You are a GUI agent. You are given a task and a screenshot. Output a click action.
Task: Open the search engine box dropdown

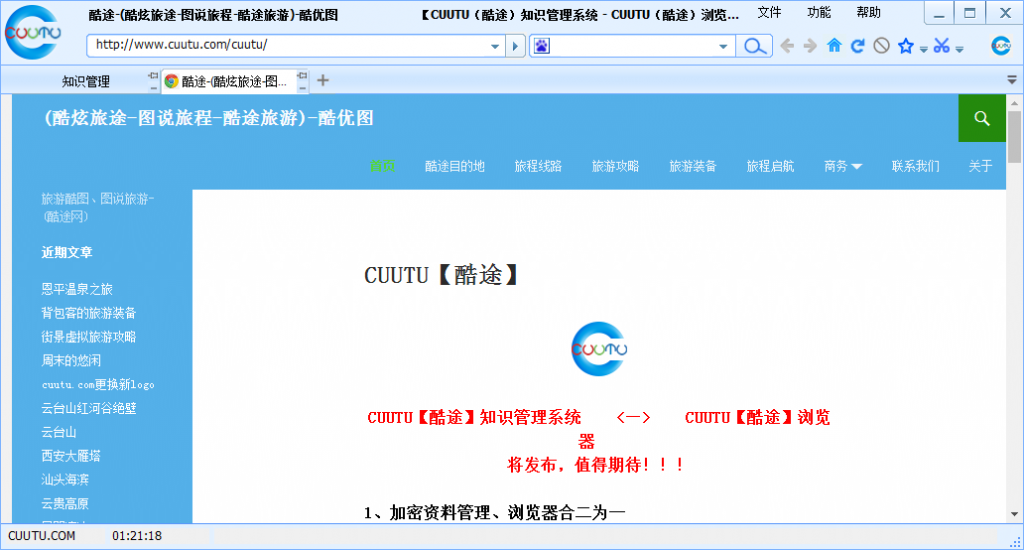[722, 46]
